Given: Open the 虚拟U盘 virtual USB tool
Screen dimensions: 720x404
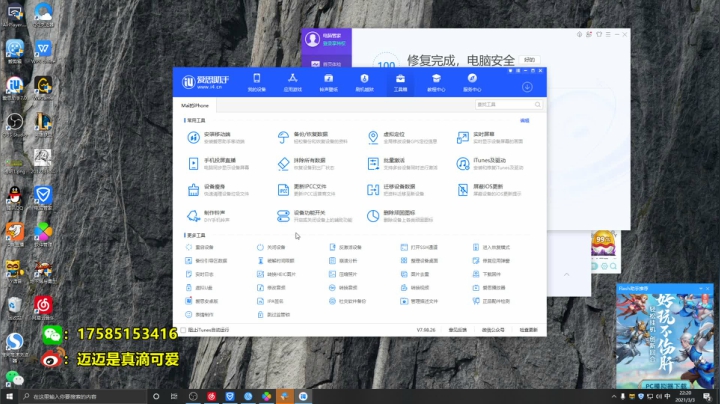Looking at the screenshot, I should tap(199, 287).
